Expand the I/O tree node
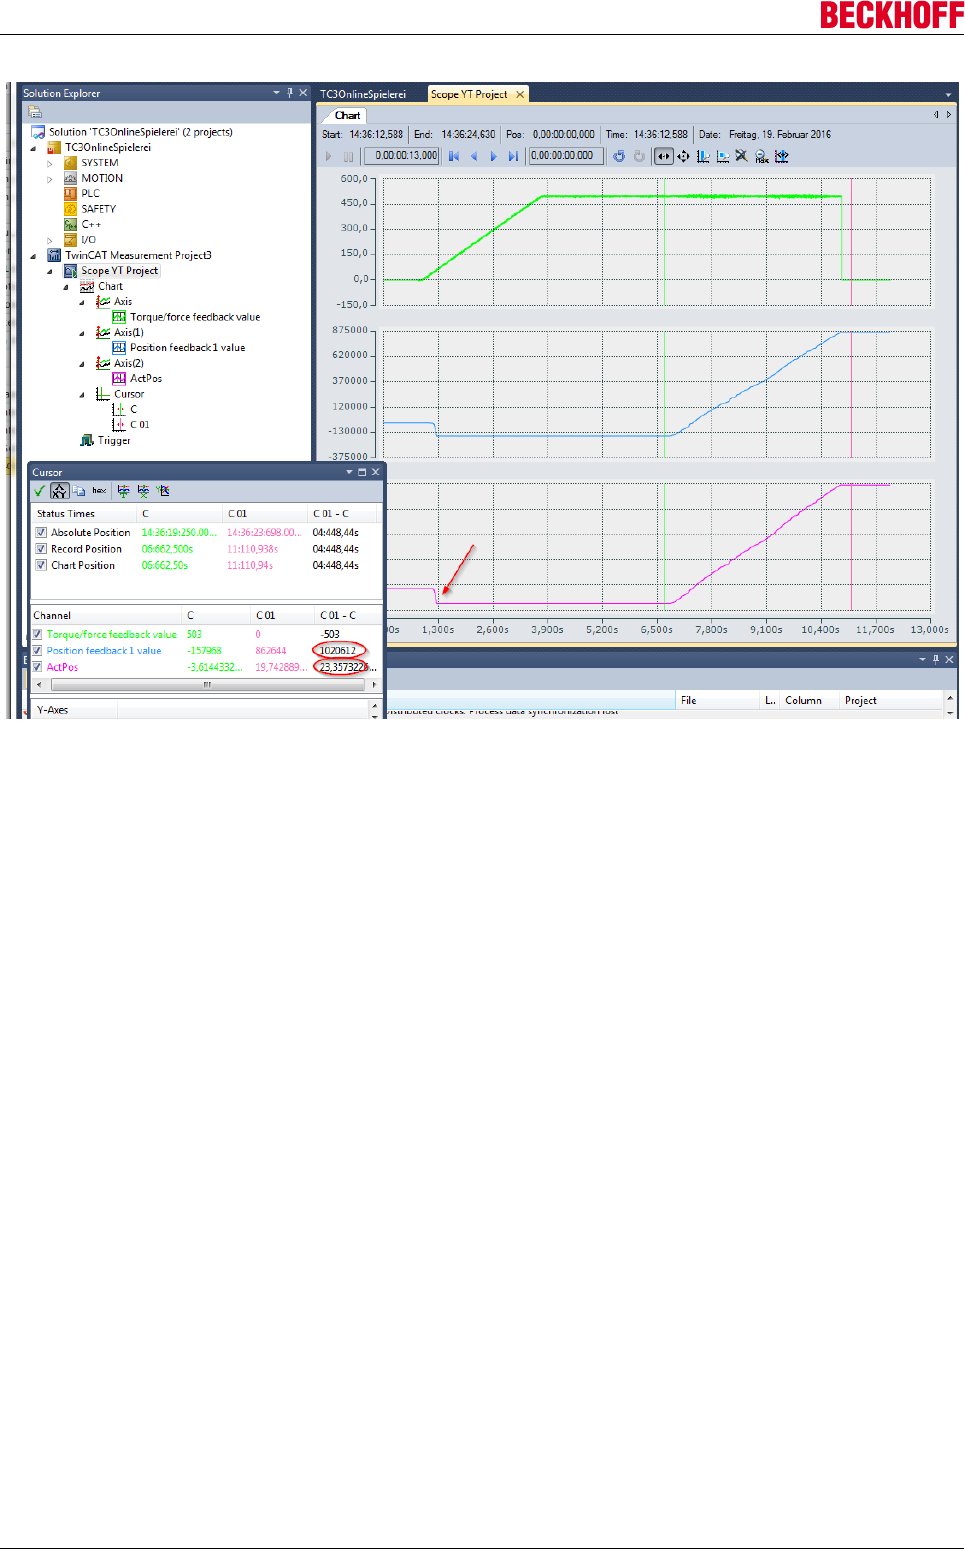The height and width of the screenshot is (1549, 965). pos(50,240)
